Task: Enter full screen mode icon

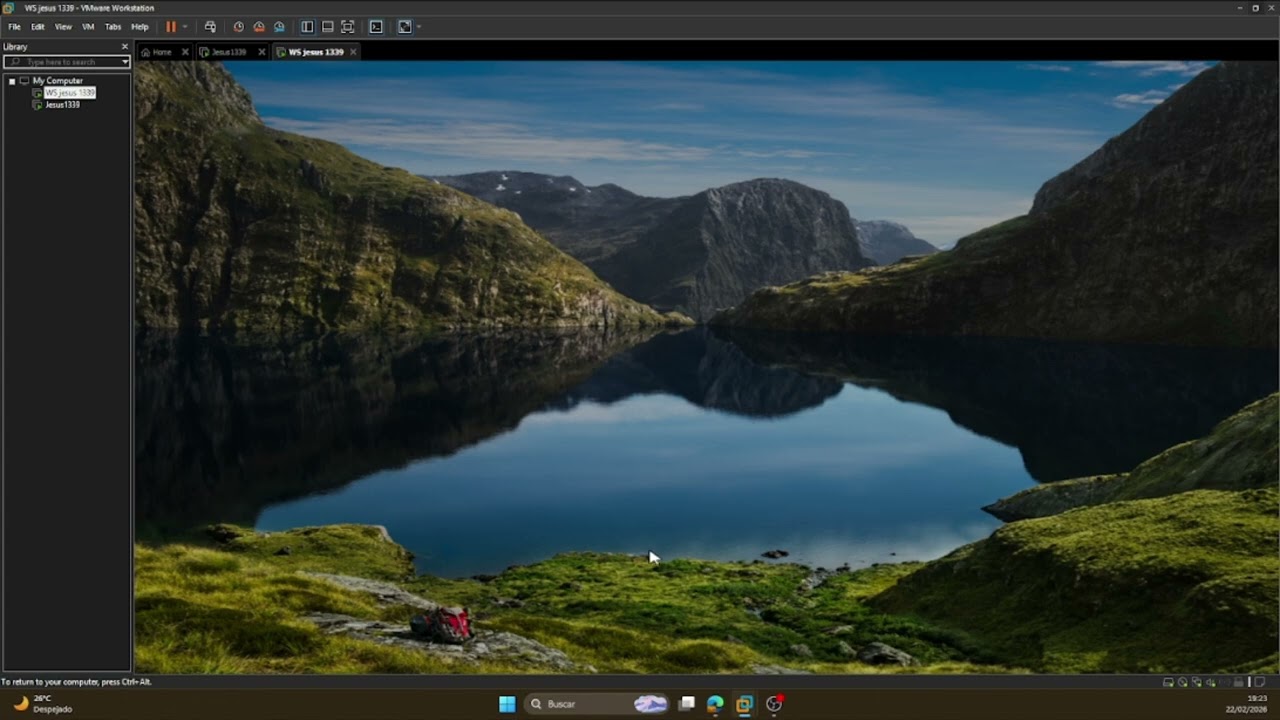Action: (347, 27)
